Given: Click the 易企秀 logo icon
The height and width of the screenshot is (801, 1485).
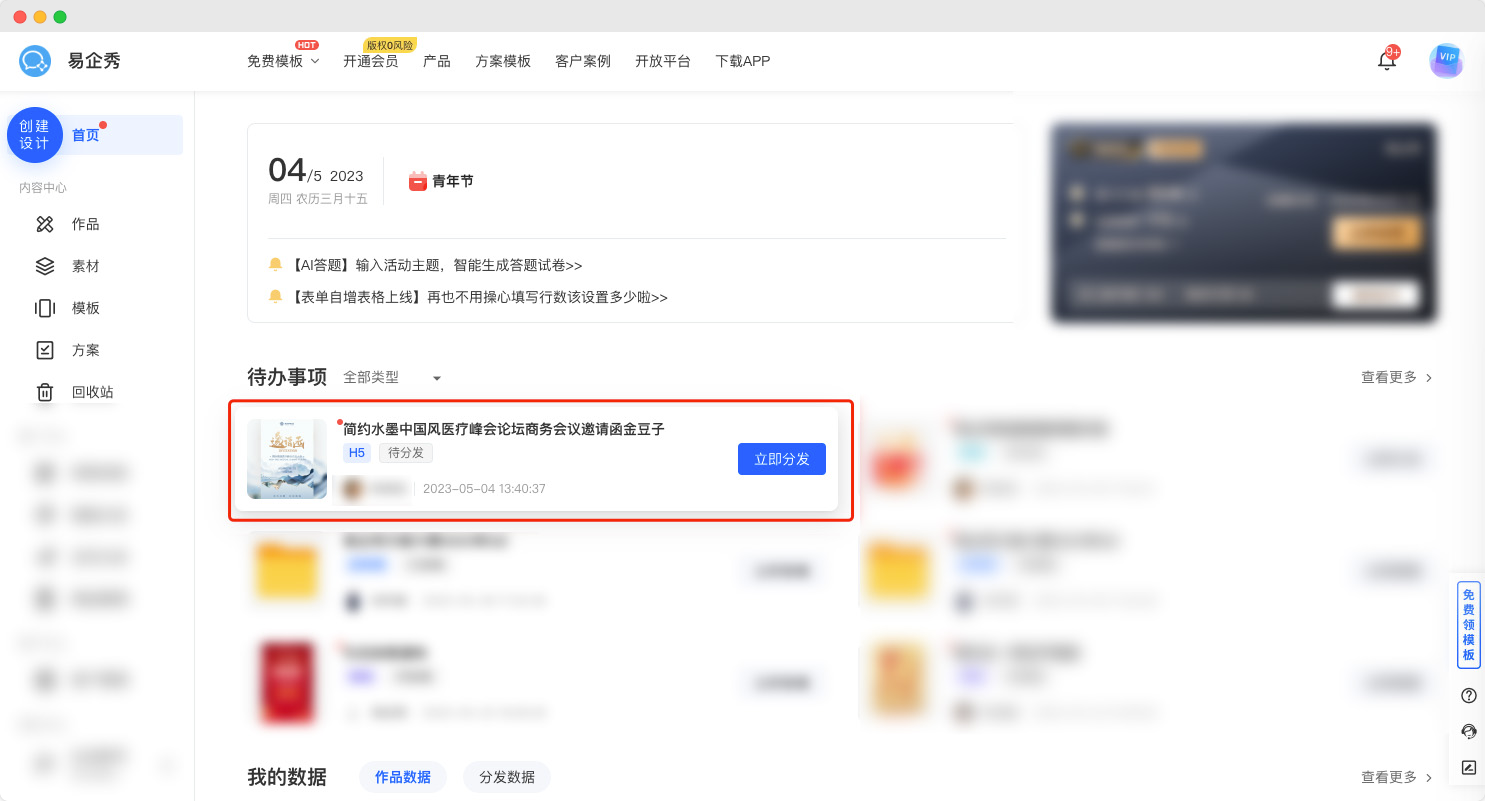Looking at the screenshot, I should pyautogui.click(x=35, y=61).
